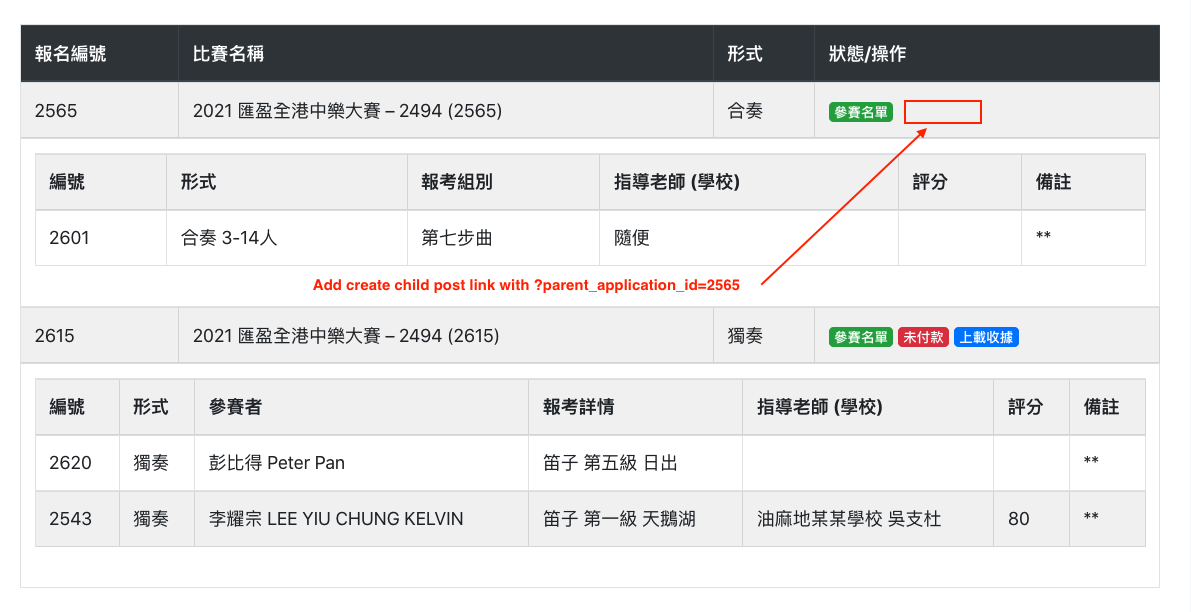Click the red 未付款 badge
This screenshot has width=1191, height=612.
pyautogui.click(x=923, y=337)
